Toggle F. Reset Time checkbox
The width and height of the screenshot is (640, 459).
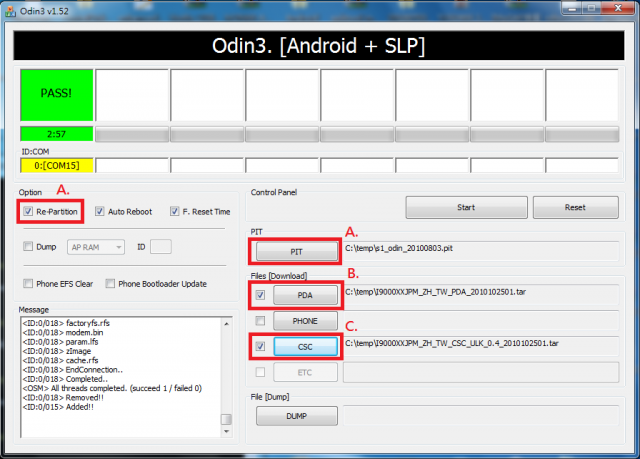(x=174, y=211)
